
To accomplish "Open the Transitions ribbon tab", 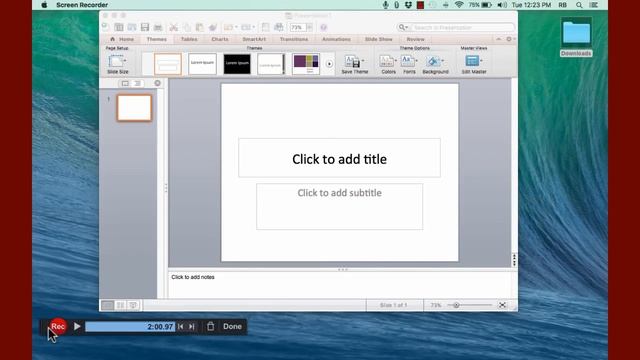I will [x=294, y=39].
